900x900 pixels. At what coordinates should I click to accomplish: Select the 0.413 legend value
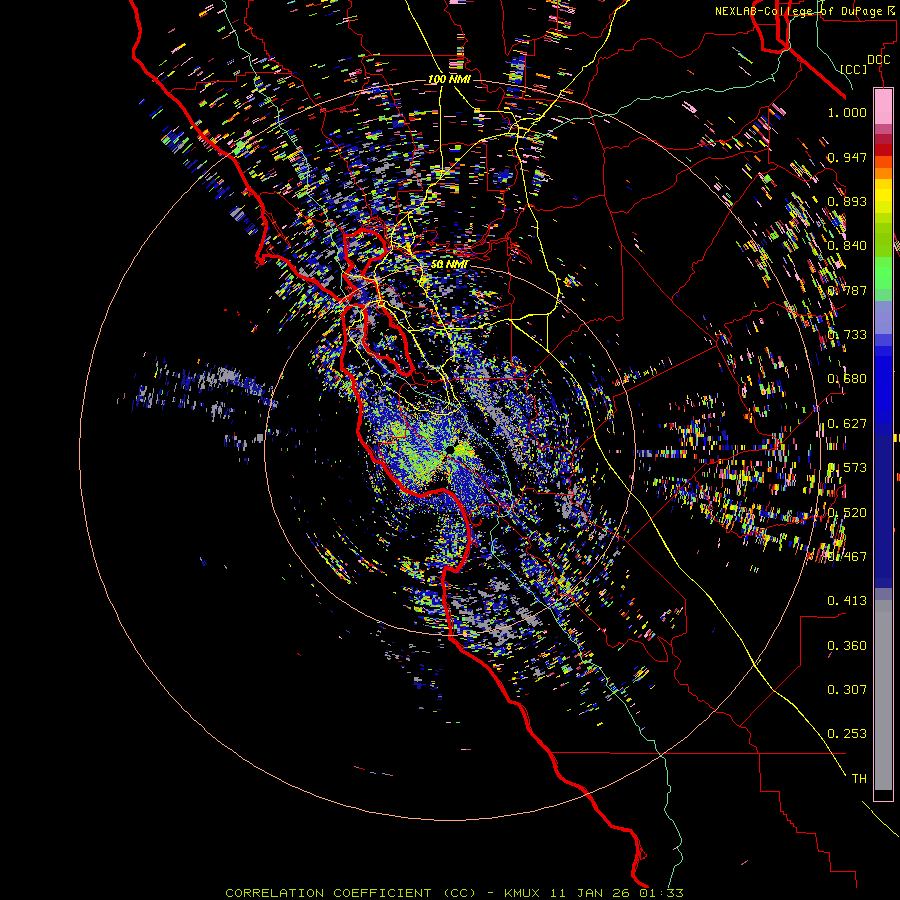point(847,601)
